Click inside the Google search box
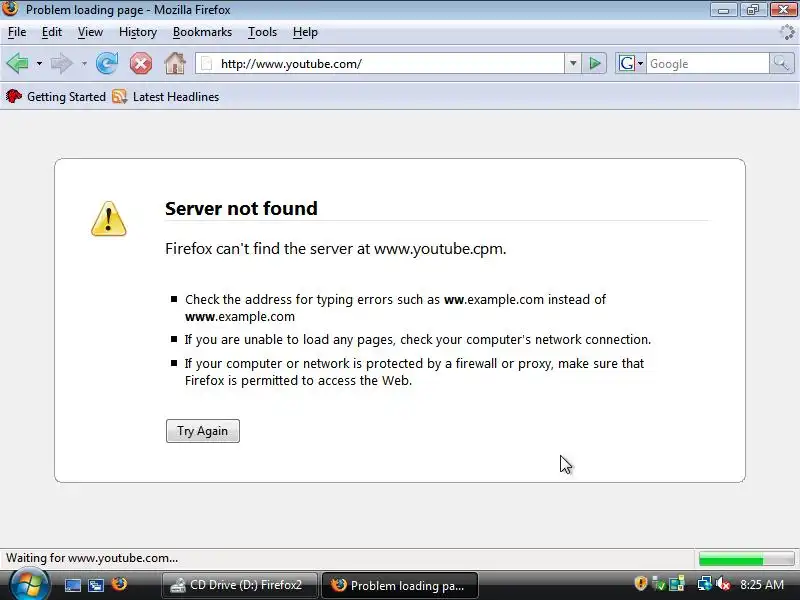The width and height of the screenshot is (800, 600). coord(708,64)
